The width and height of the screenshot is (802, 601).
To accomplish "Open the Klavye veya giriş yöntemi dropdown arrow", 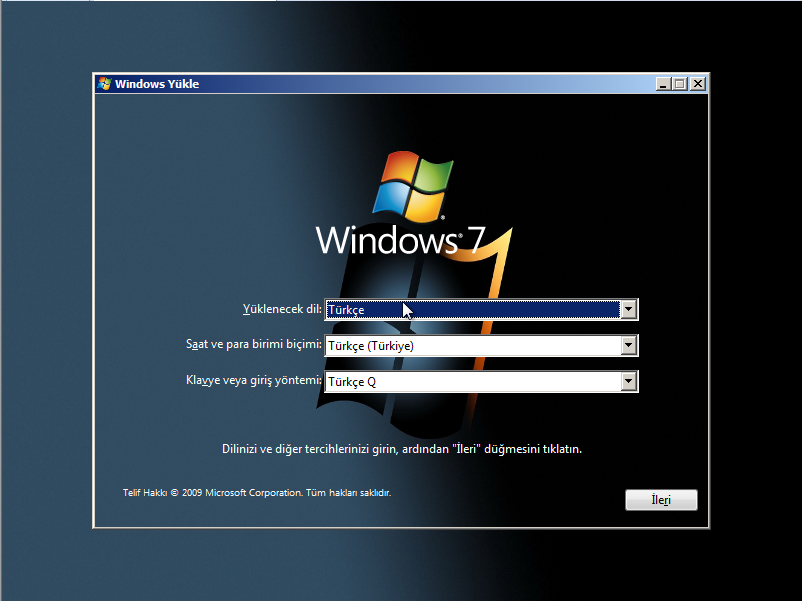I will coord(628,382).
